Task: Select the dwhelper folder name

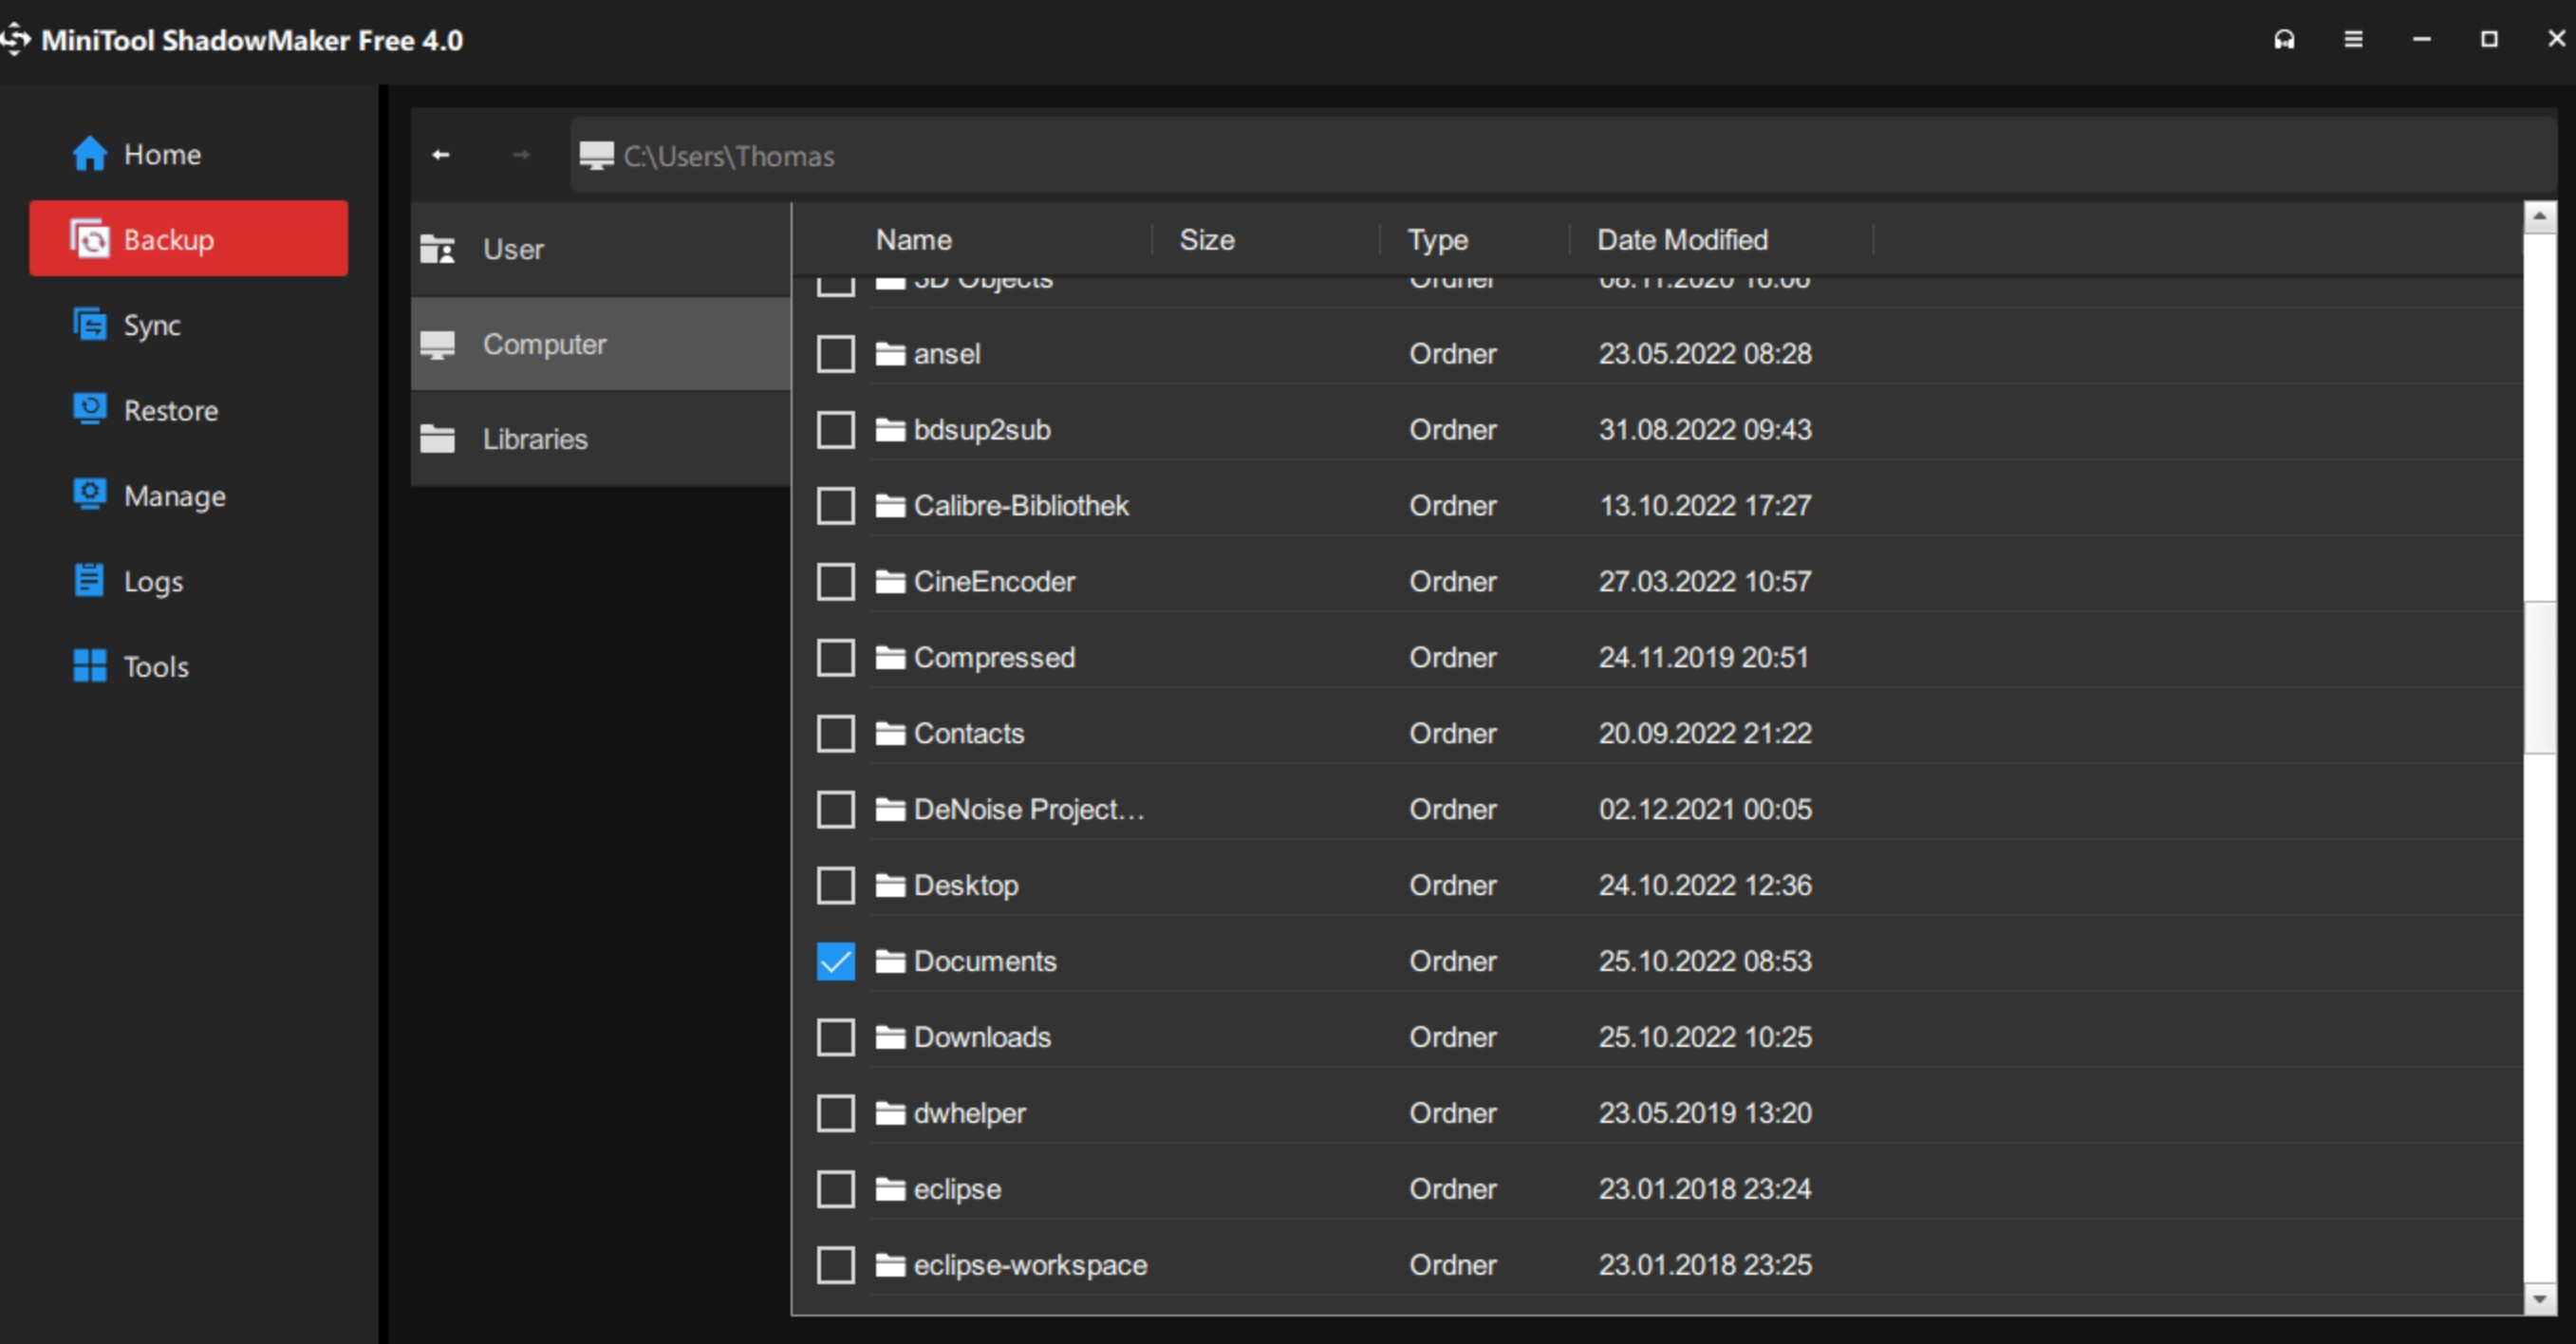Action: point(969,1114)
